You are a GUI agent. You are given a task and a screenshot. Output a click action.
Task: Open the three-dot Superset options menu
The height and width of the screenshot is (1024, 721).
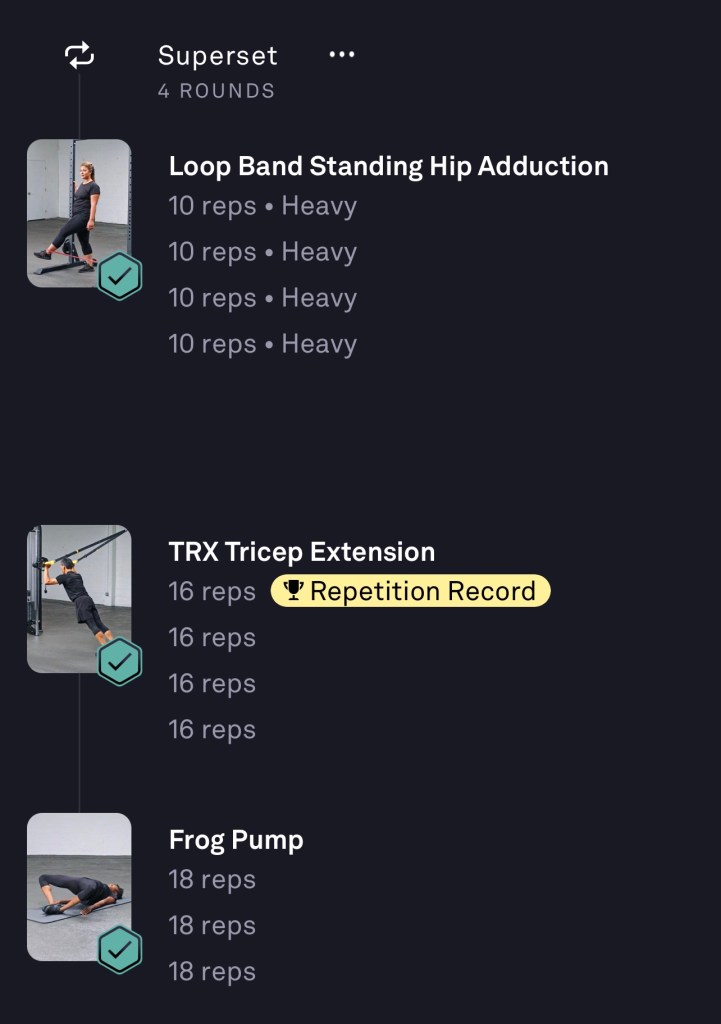point(342,55)
